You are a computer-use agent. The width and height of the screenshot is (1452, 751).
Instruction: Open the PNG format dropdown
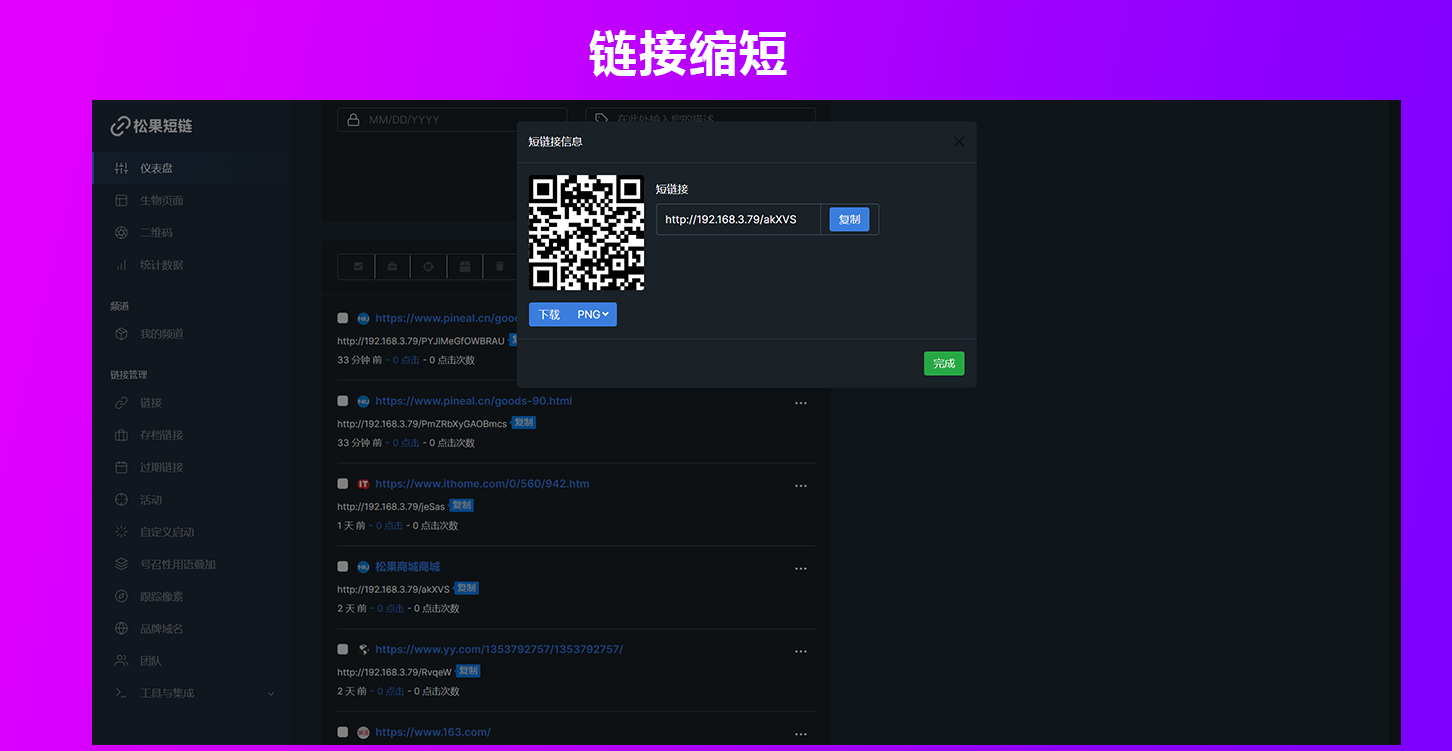point(593,315)
